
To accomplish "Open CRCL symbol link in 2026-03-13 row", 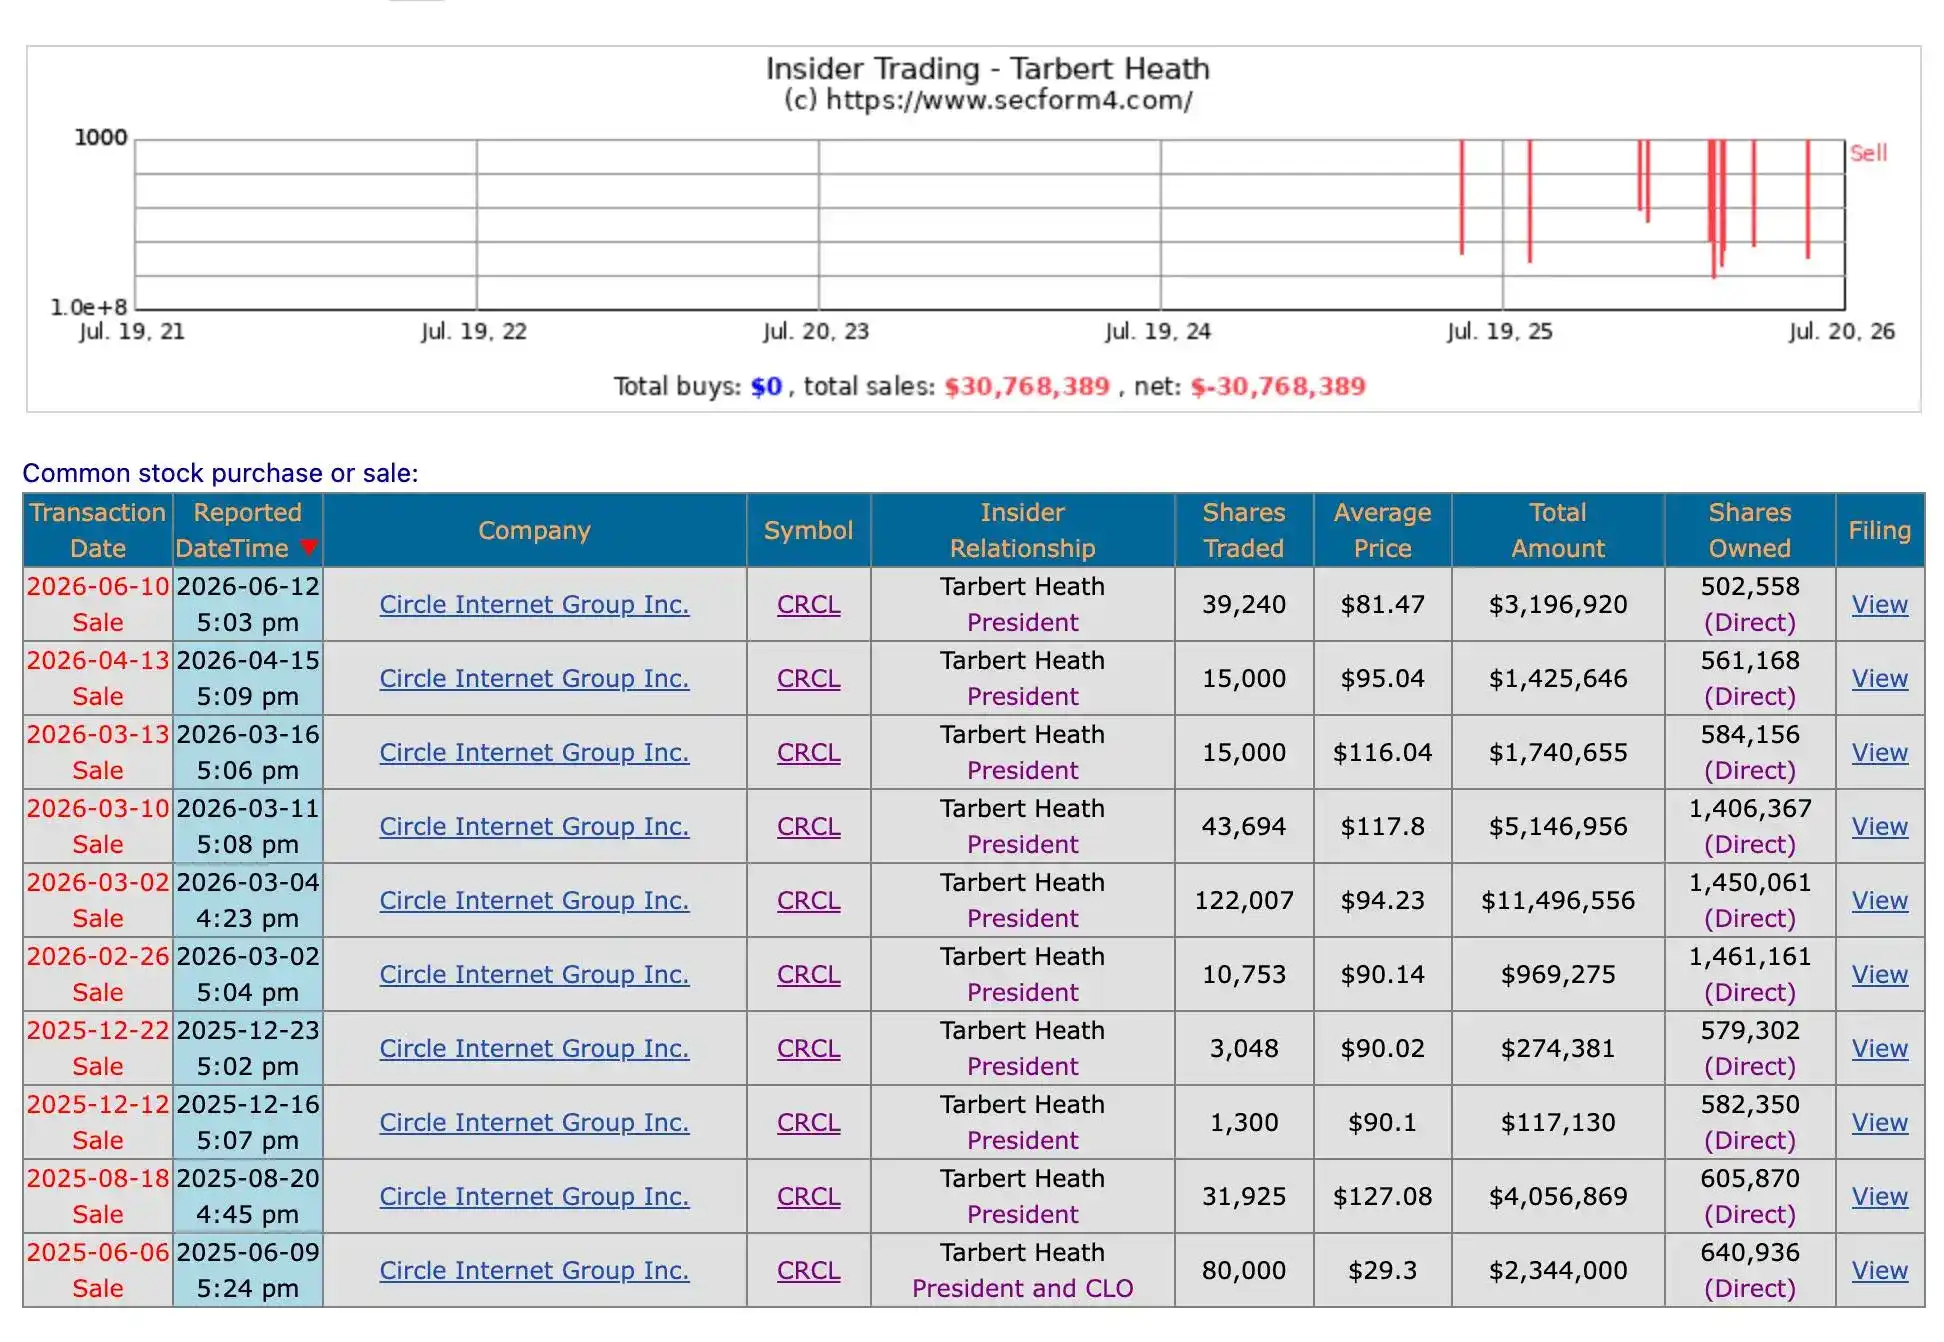I will [808, 752].
